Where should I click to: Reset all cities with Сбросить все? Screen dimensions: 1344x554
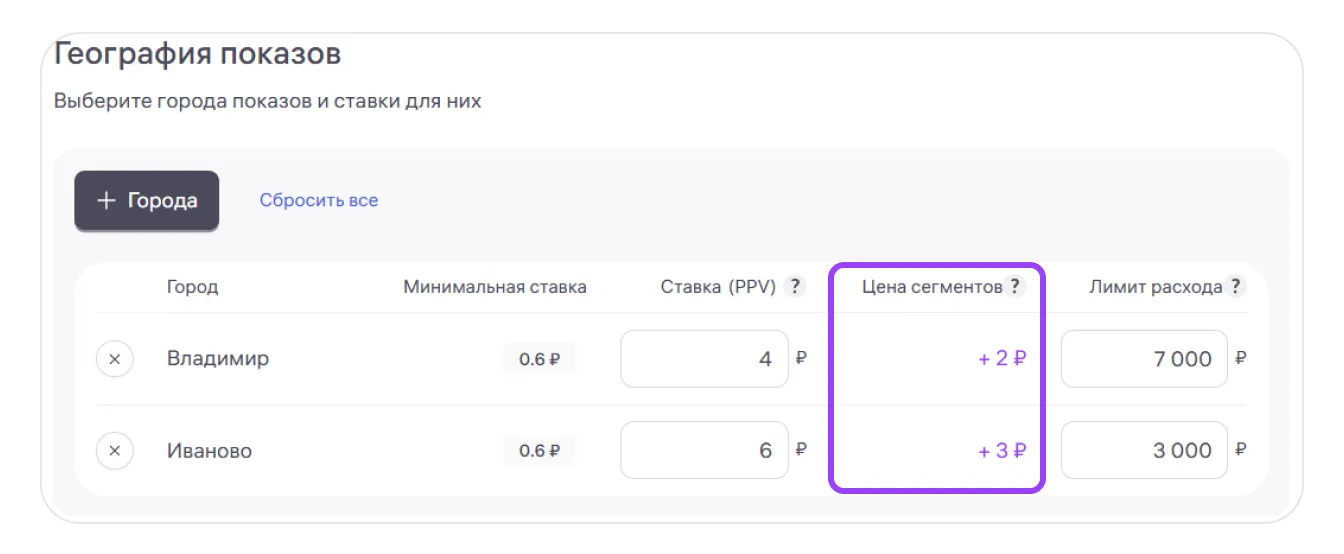click(319, 200)
